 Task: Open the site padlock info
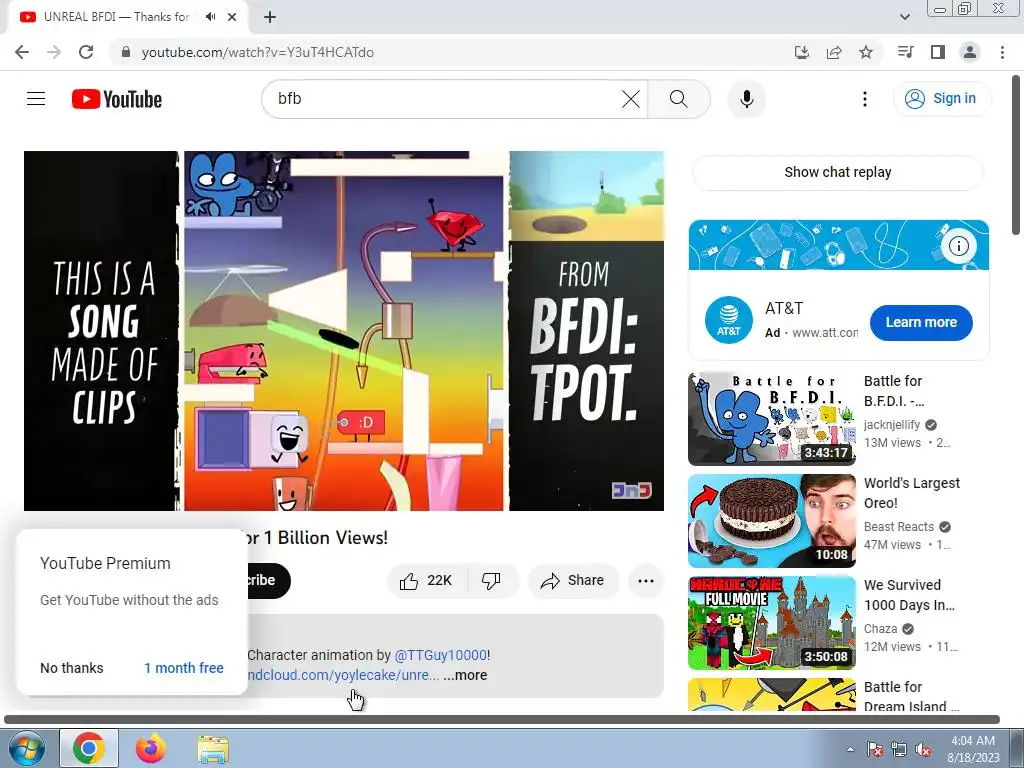click(126, 52)
